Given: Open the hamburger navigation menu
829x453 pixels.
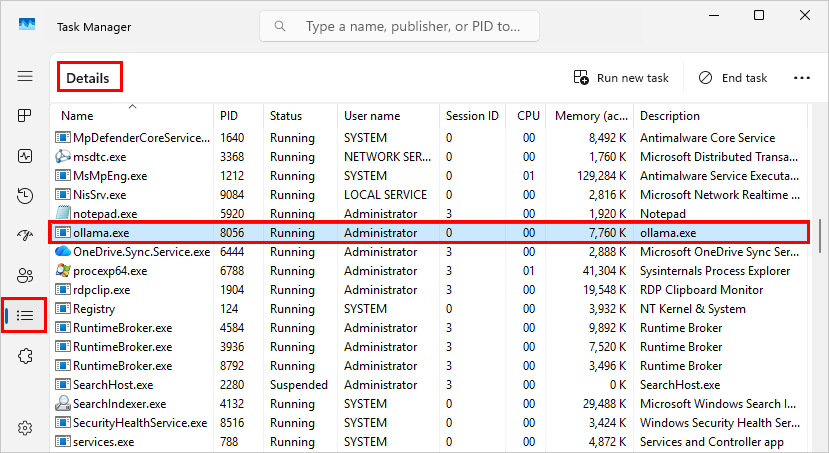Looking at the screenshot, I should pos(25,76).
